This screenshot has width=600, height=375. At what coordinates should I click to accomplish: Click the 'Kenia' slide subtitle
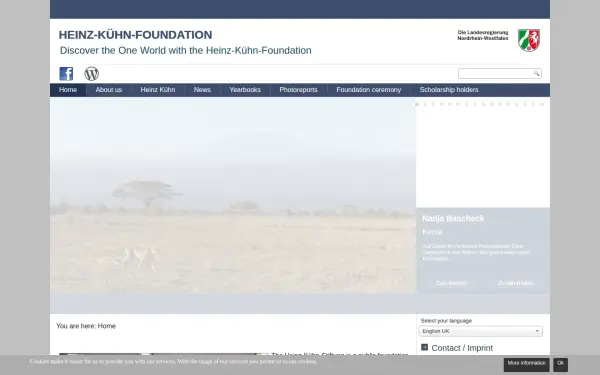tap(432, 232)
